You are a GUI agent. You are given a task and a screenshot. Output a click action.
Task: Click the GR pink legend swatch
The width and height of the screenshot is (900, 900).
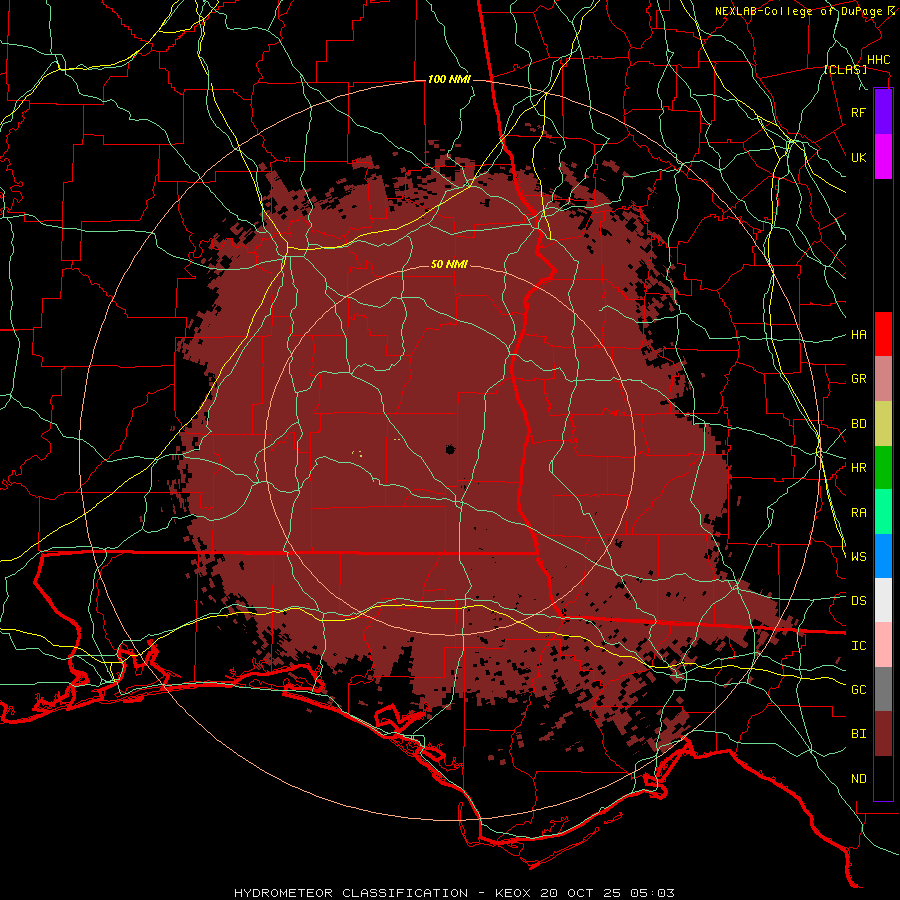[x=883, y=379]
